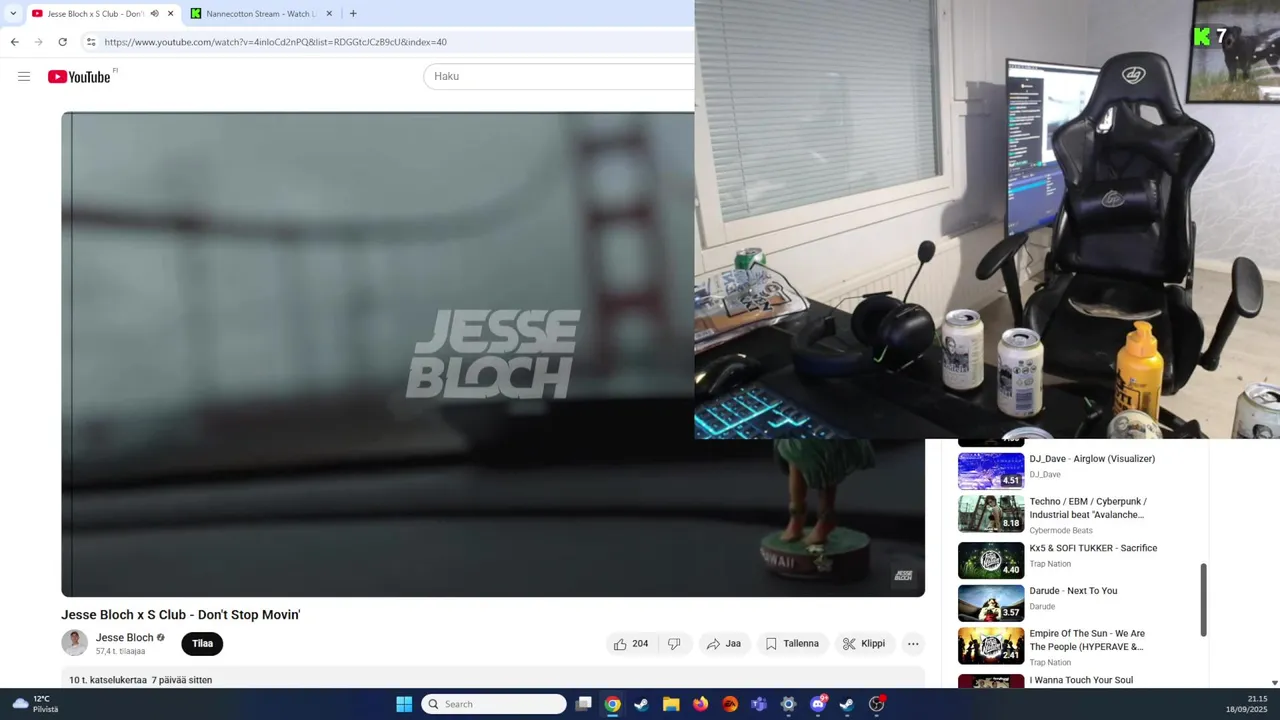Click the Windows taskbar Search box
The width and height of the screenshot is (1280, 720).
pyautogui.click(x=494, y=704)
